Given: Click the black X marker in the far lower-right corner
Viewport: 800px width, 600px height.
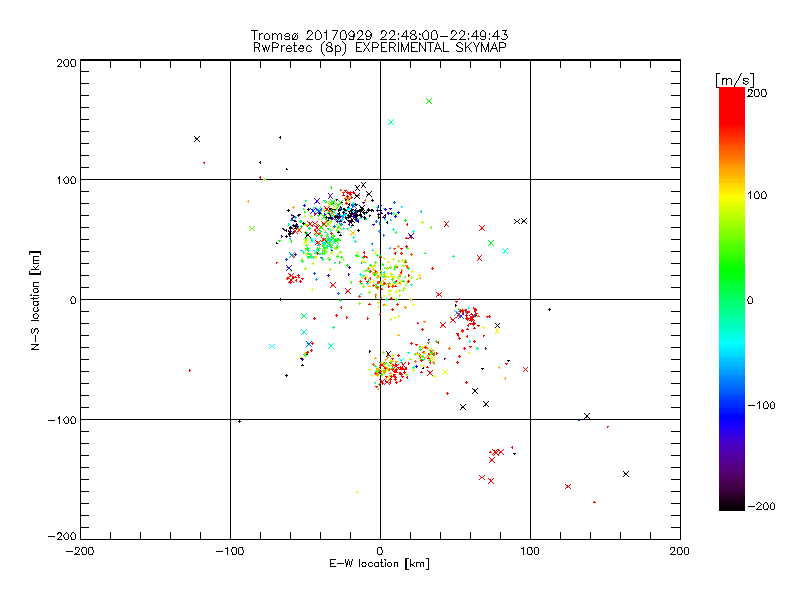Looking at the screenshot, I should pyautogui.click(x=626, y=474).
